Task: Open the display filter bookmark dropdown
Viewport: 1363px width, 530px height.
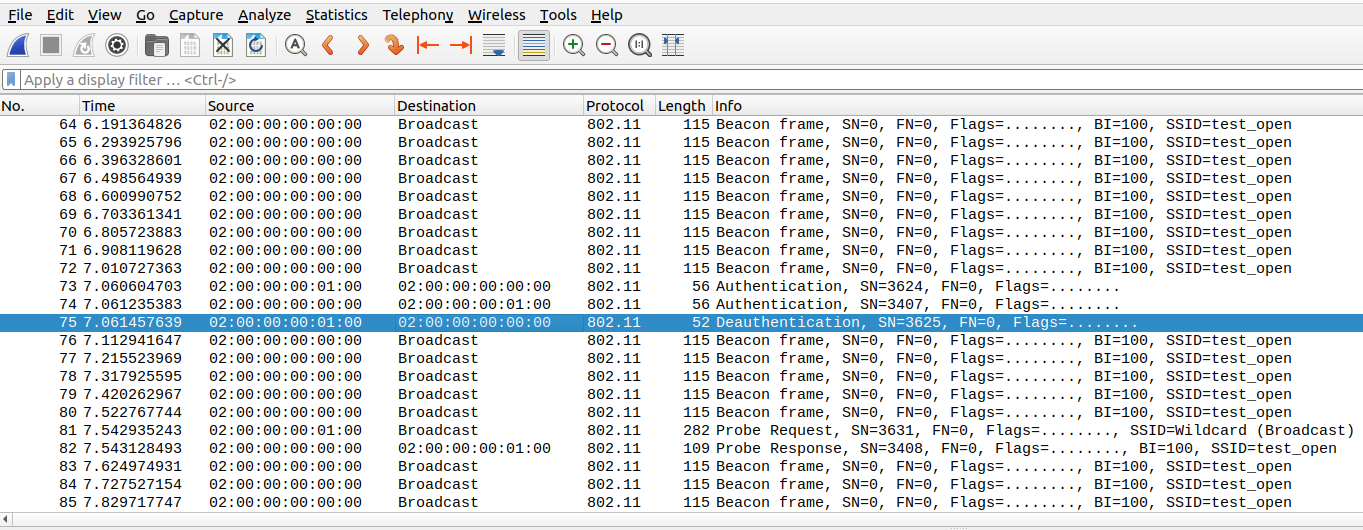Action: [11, 79]
